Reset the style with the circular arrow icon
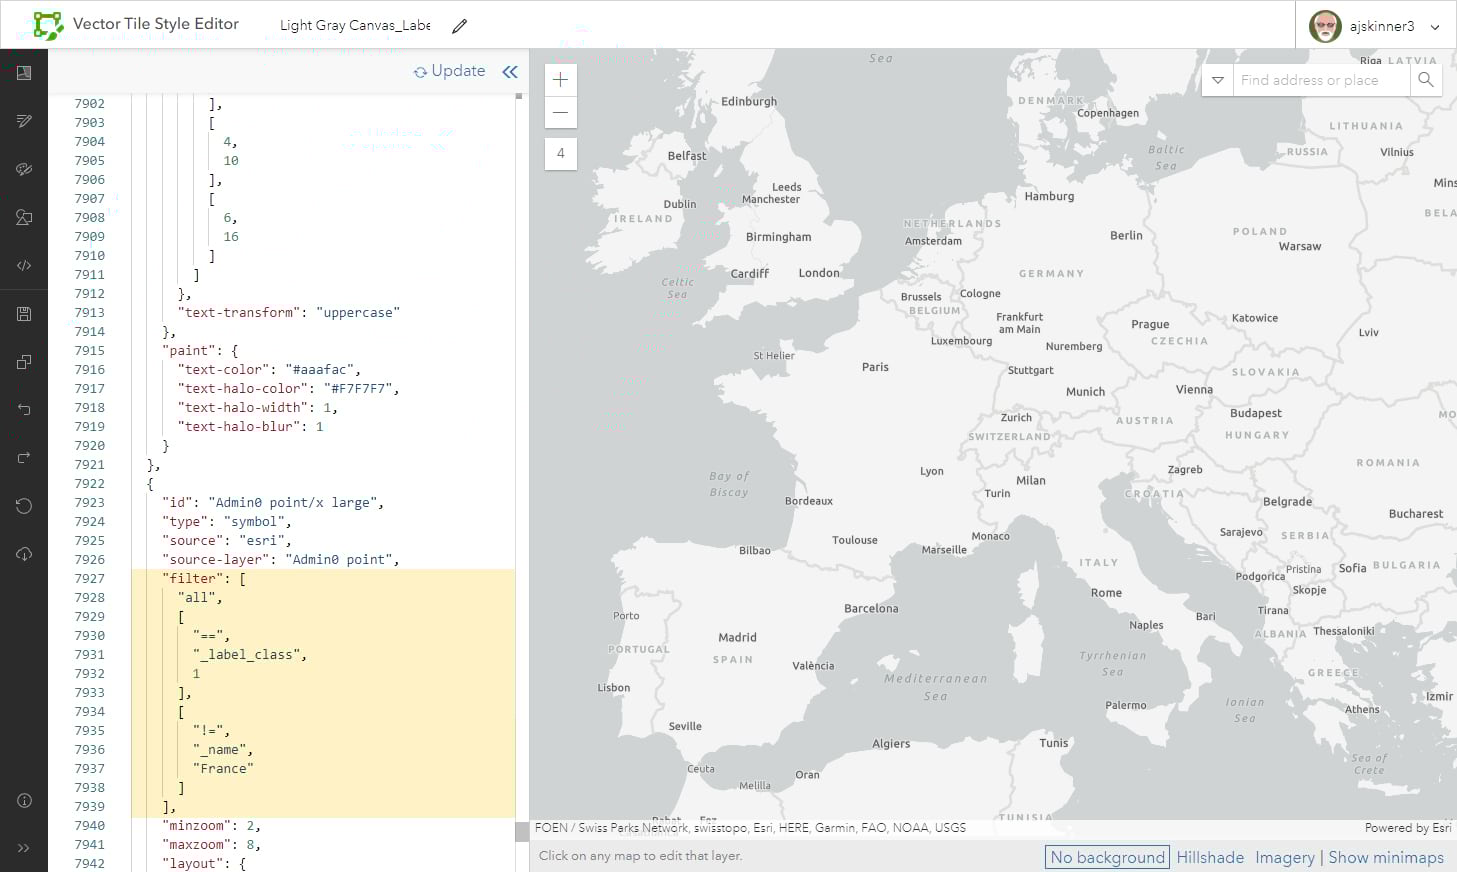The width and height of the screenshot is (1457, 872). click(x=24, y=506)
